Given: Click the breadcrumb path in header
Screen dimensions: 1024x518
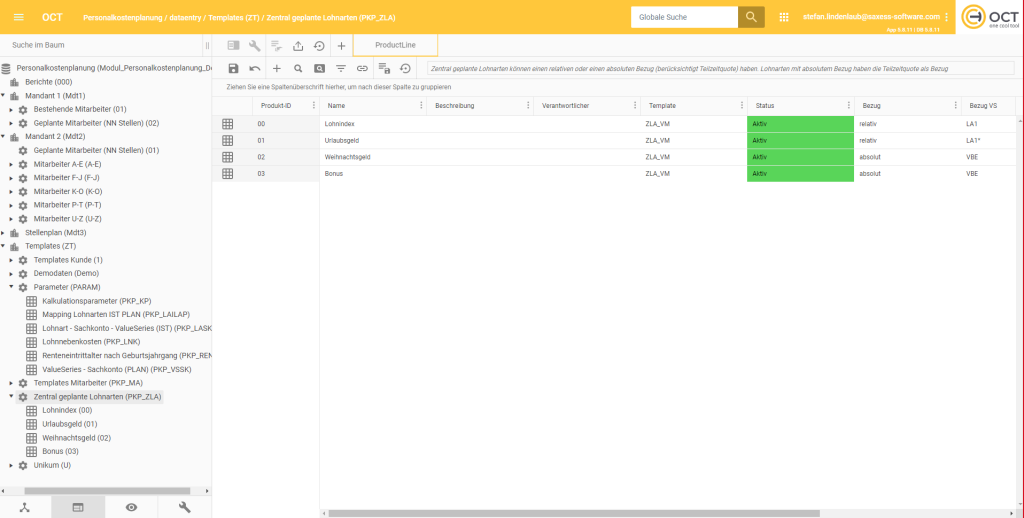Looking at the screenshot, I should 239,18.
